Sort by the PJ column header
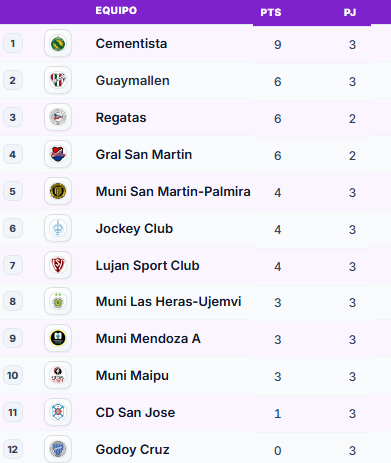391x463 pixels. point(350,12)
